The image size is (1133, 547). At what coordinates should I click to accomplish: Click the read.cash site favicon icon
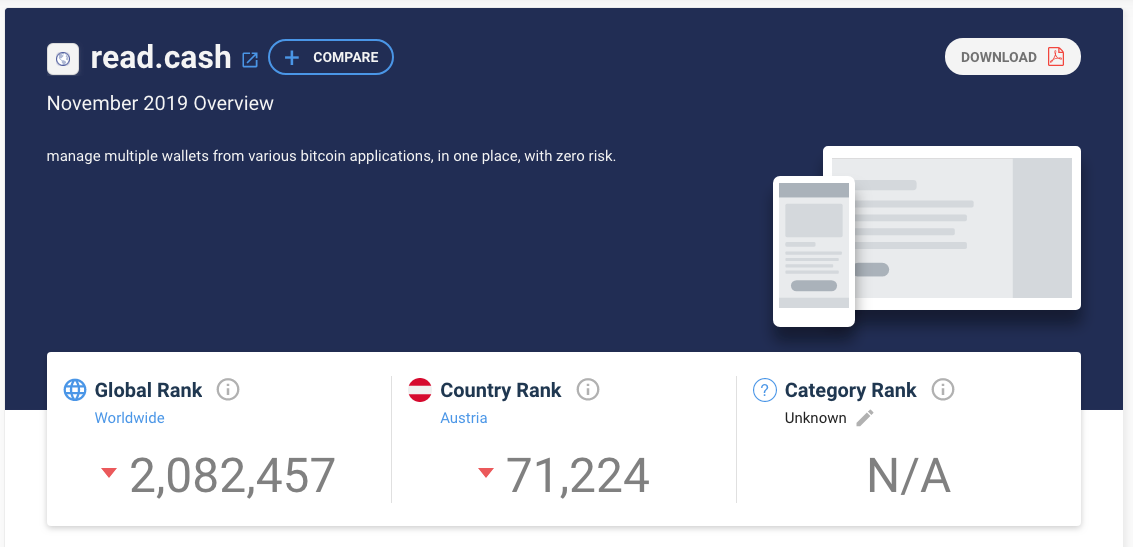[x=63, y=59]
